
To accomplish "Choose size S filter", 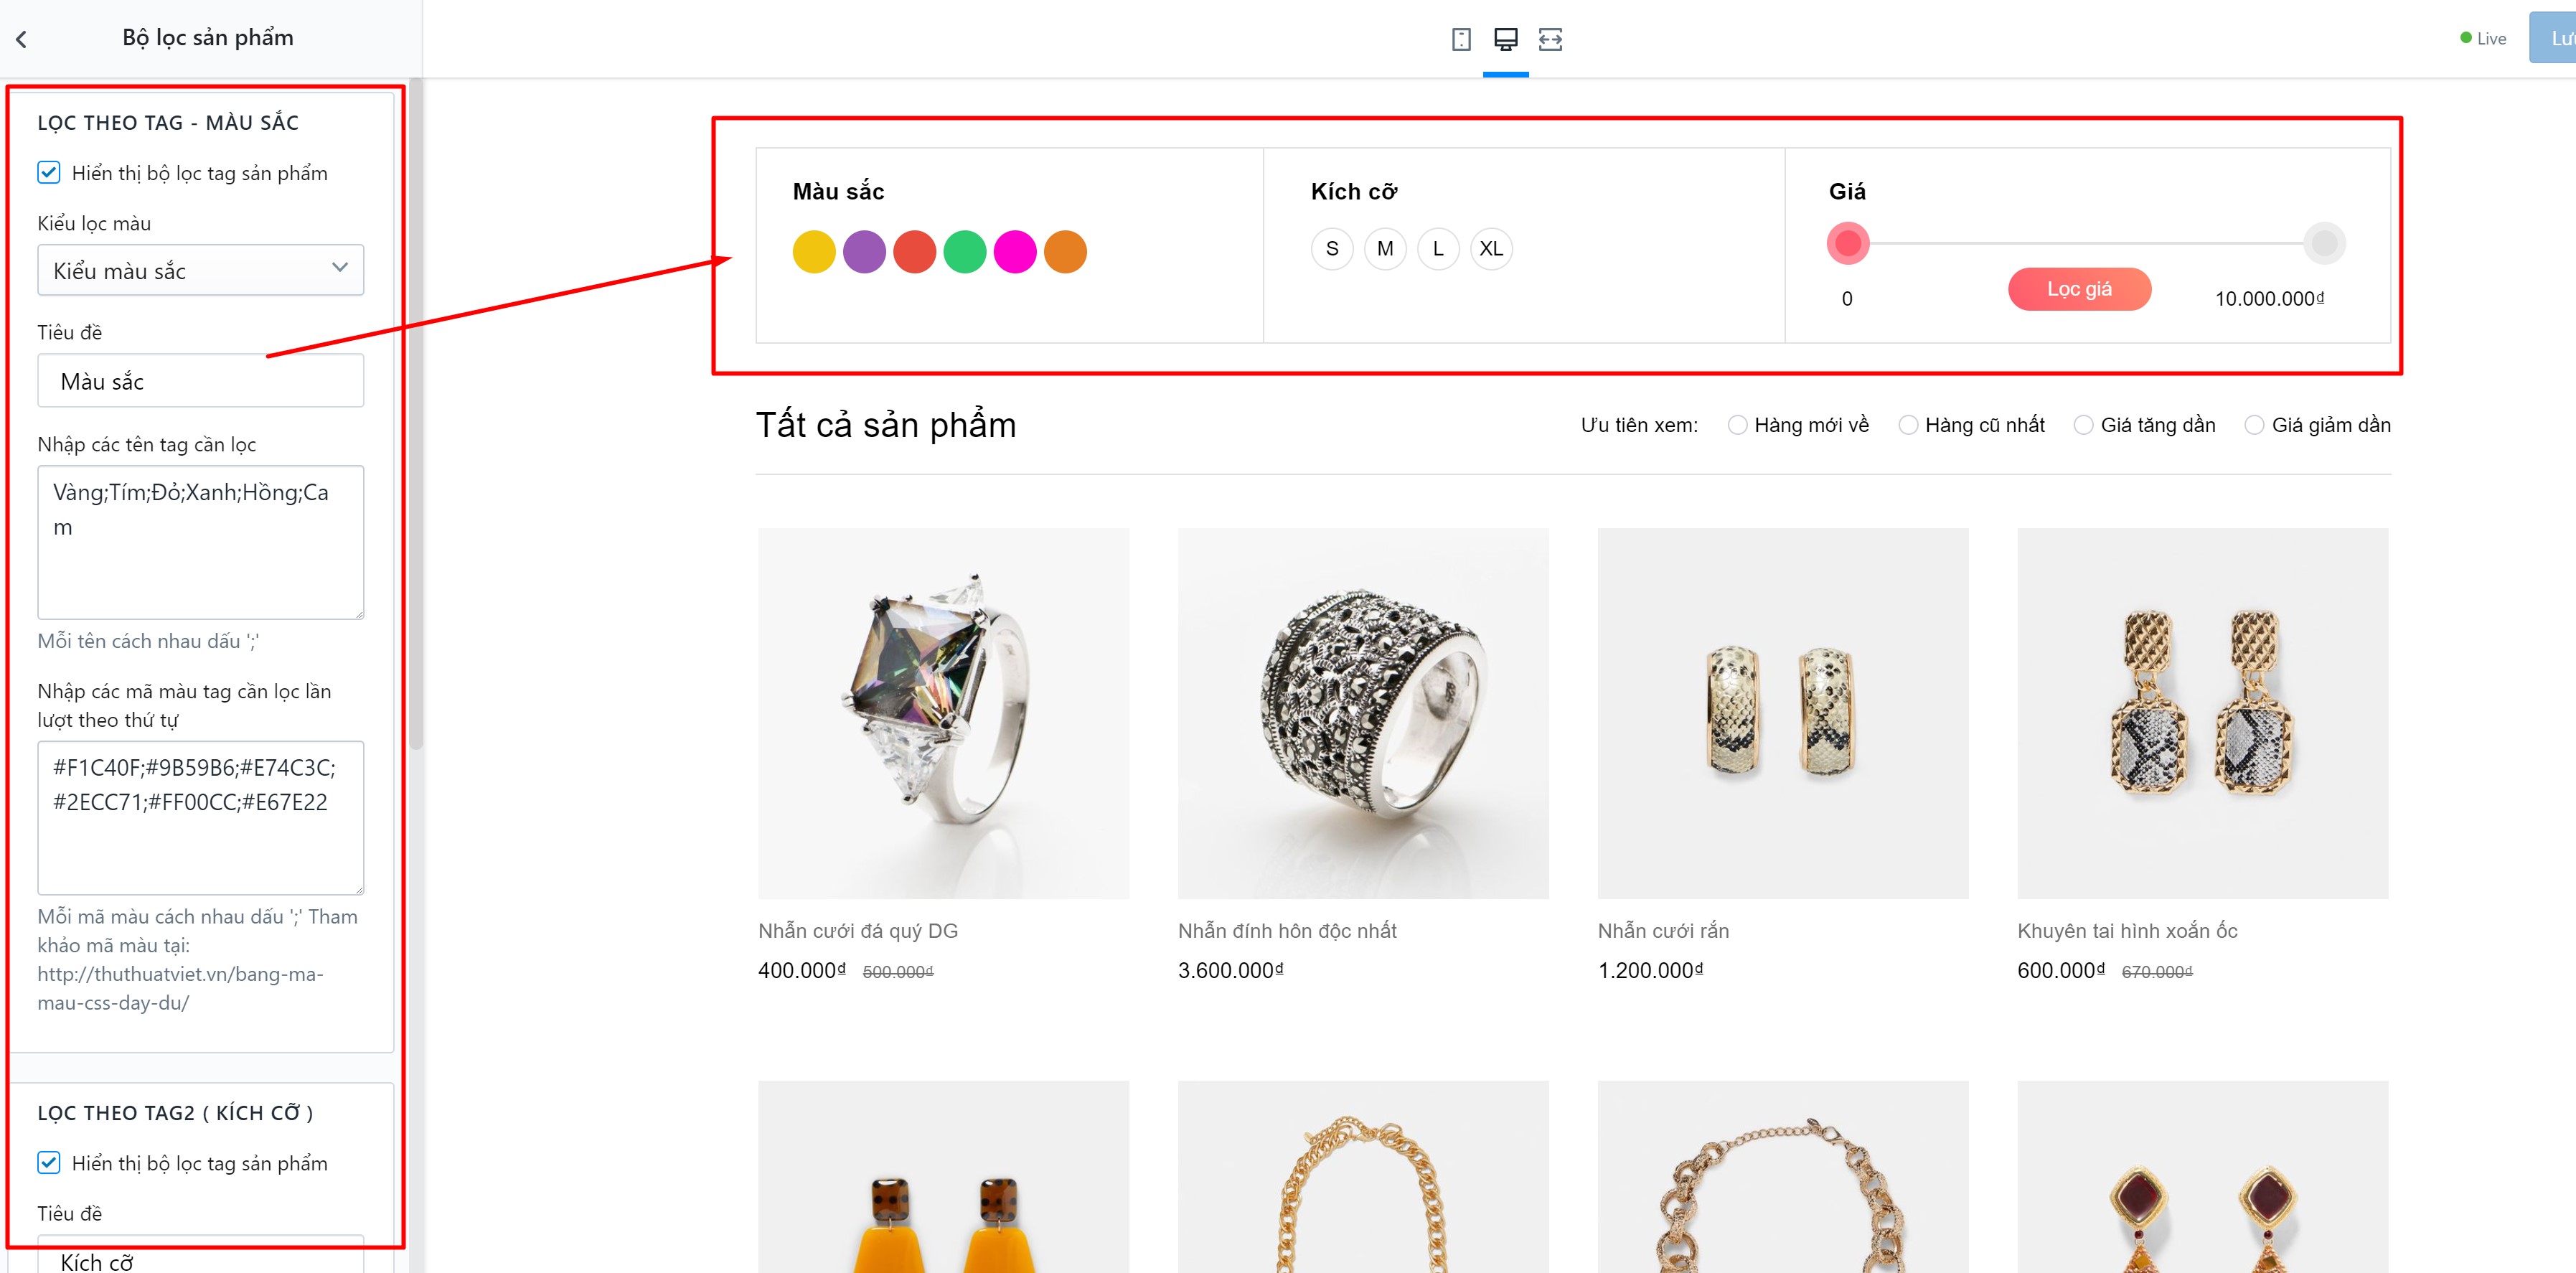I will [x=1332, y=248].
